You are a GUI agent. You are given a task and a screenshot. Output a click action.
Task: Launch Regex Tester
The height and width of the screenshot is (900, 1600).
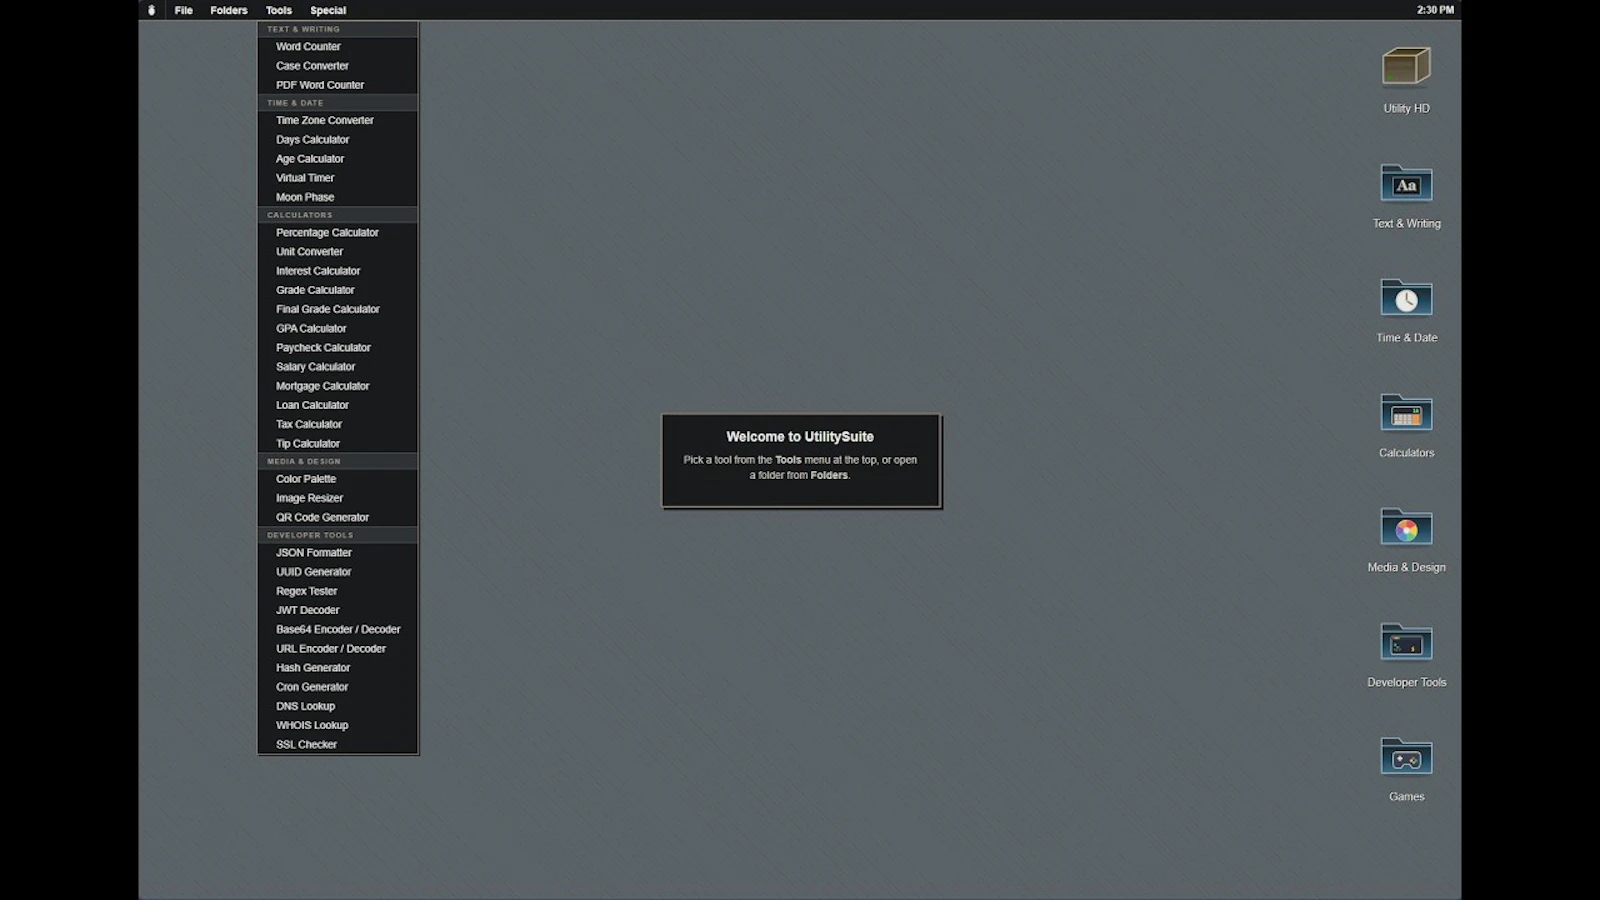click(338, 591)
